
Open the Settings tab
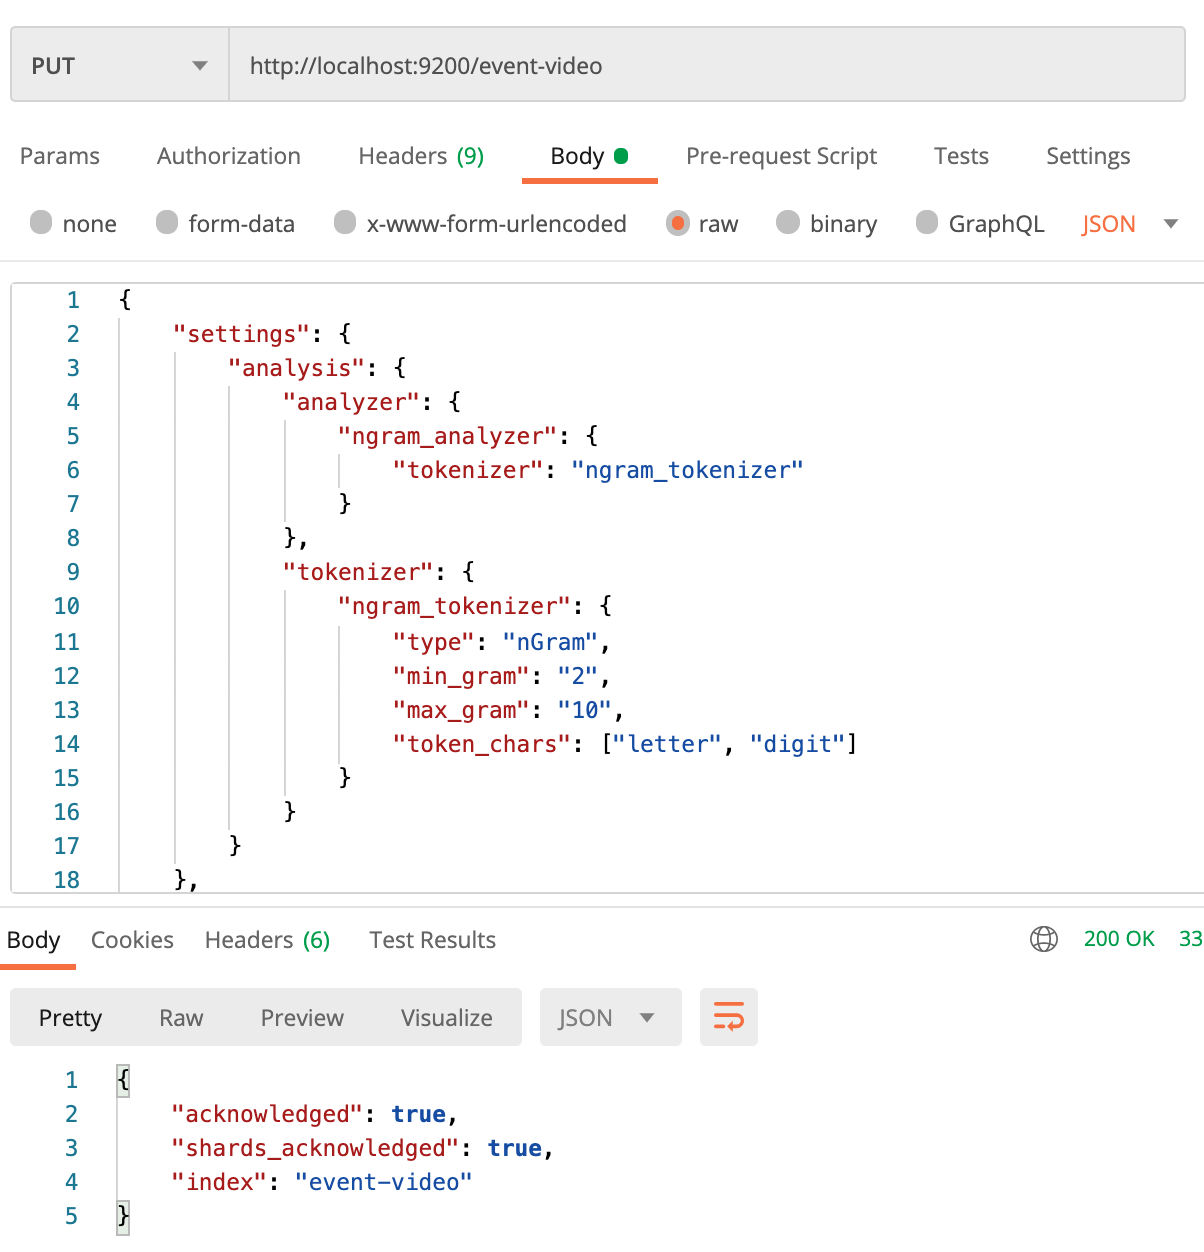[x=1088, y=156]
